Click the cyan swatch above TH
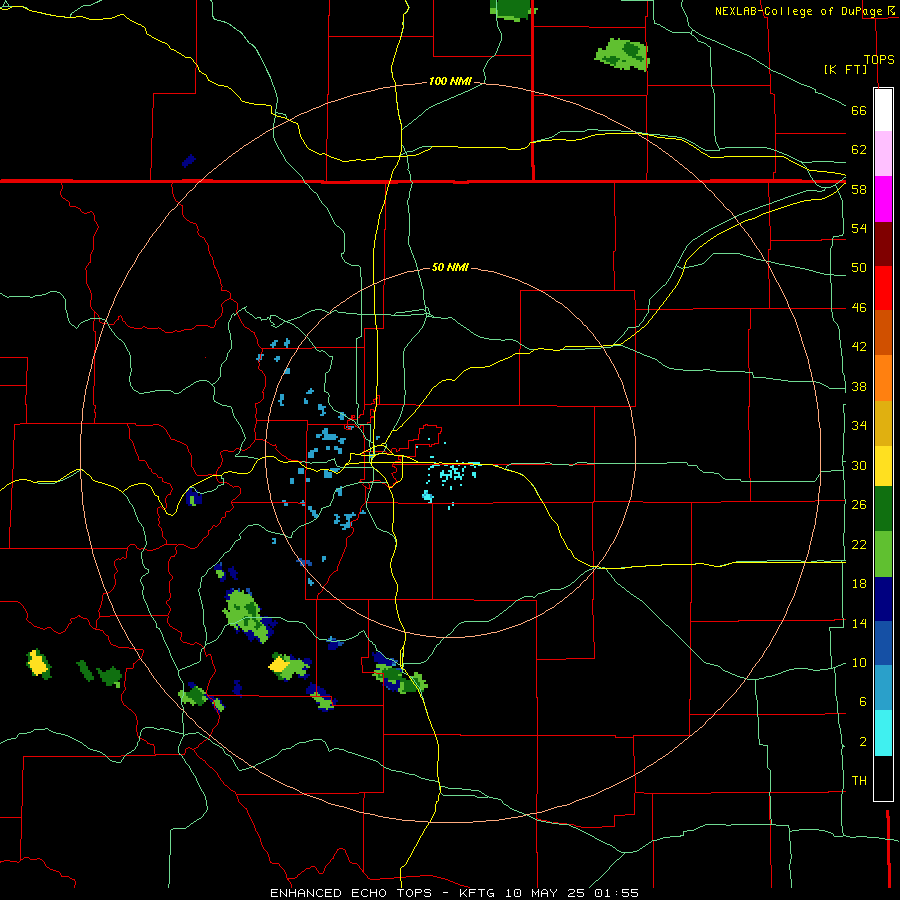This screenshot has height=900, width=900. click(x=883, y=733)
